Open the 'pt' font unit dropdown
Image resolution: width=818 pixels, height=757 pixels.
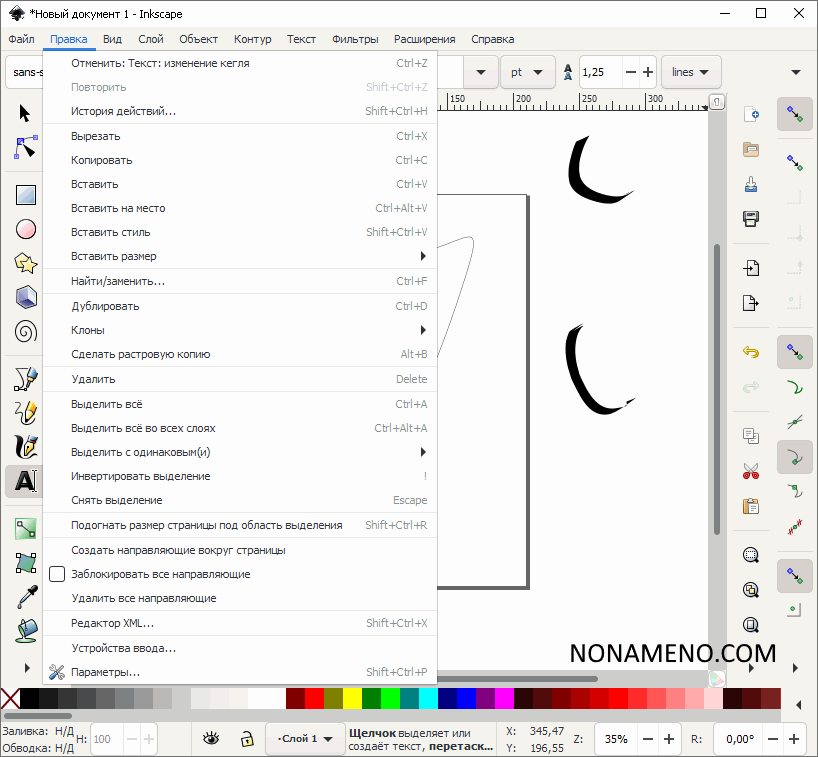pos(528,72)
